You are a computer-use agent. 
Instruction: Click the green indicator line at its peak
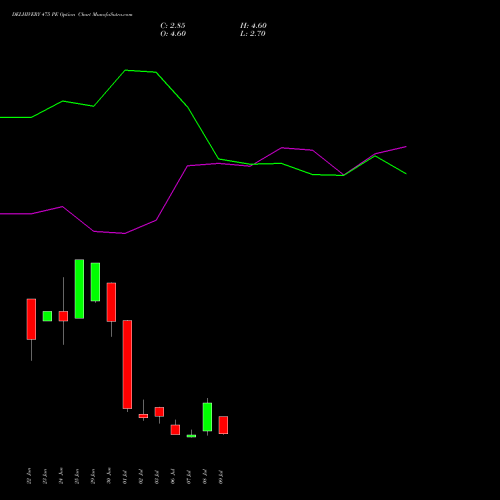tap(126, 70)
